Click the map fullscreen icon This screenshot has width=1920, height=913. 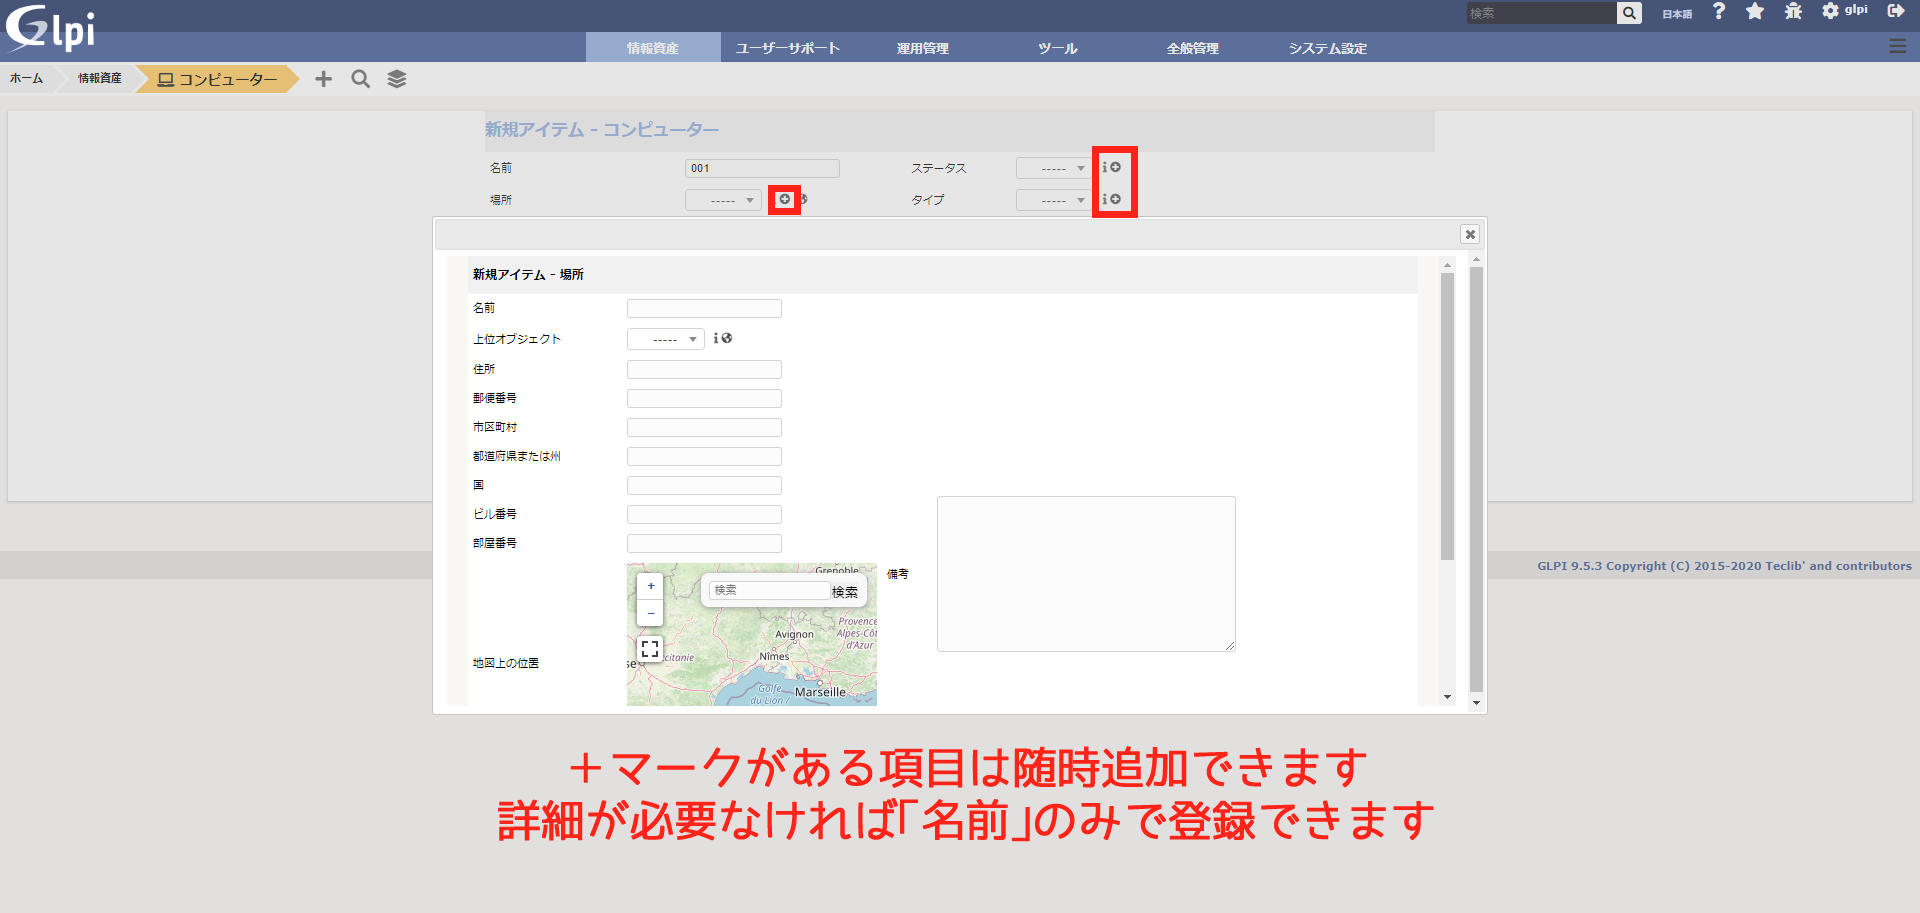coord(650,649)
